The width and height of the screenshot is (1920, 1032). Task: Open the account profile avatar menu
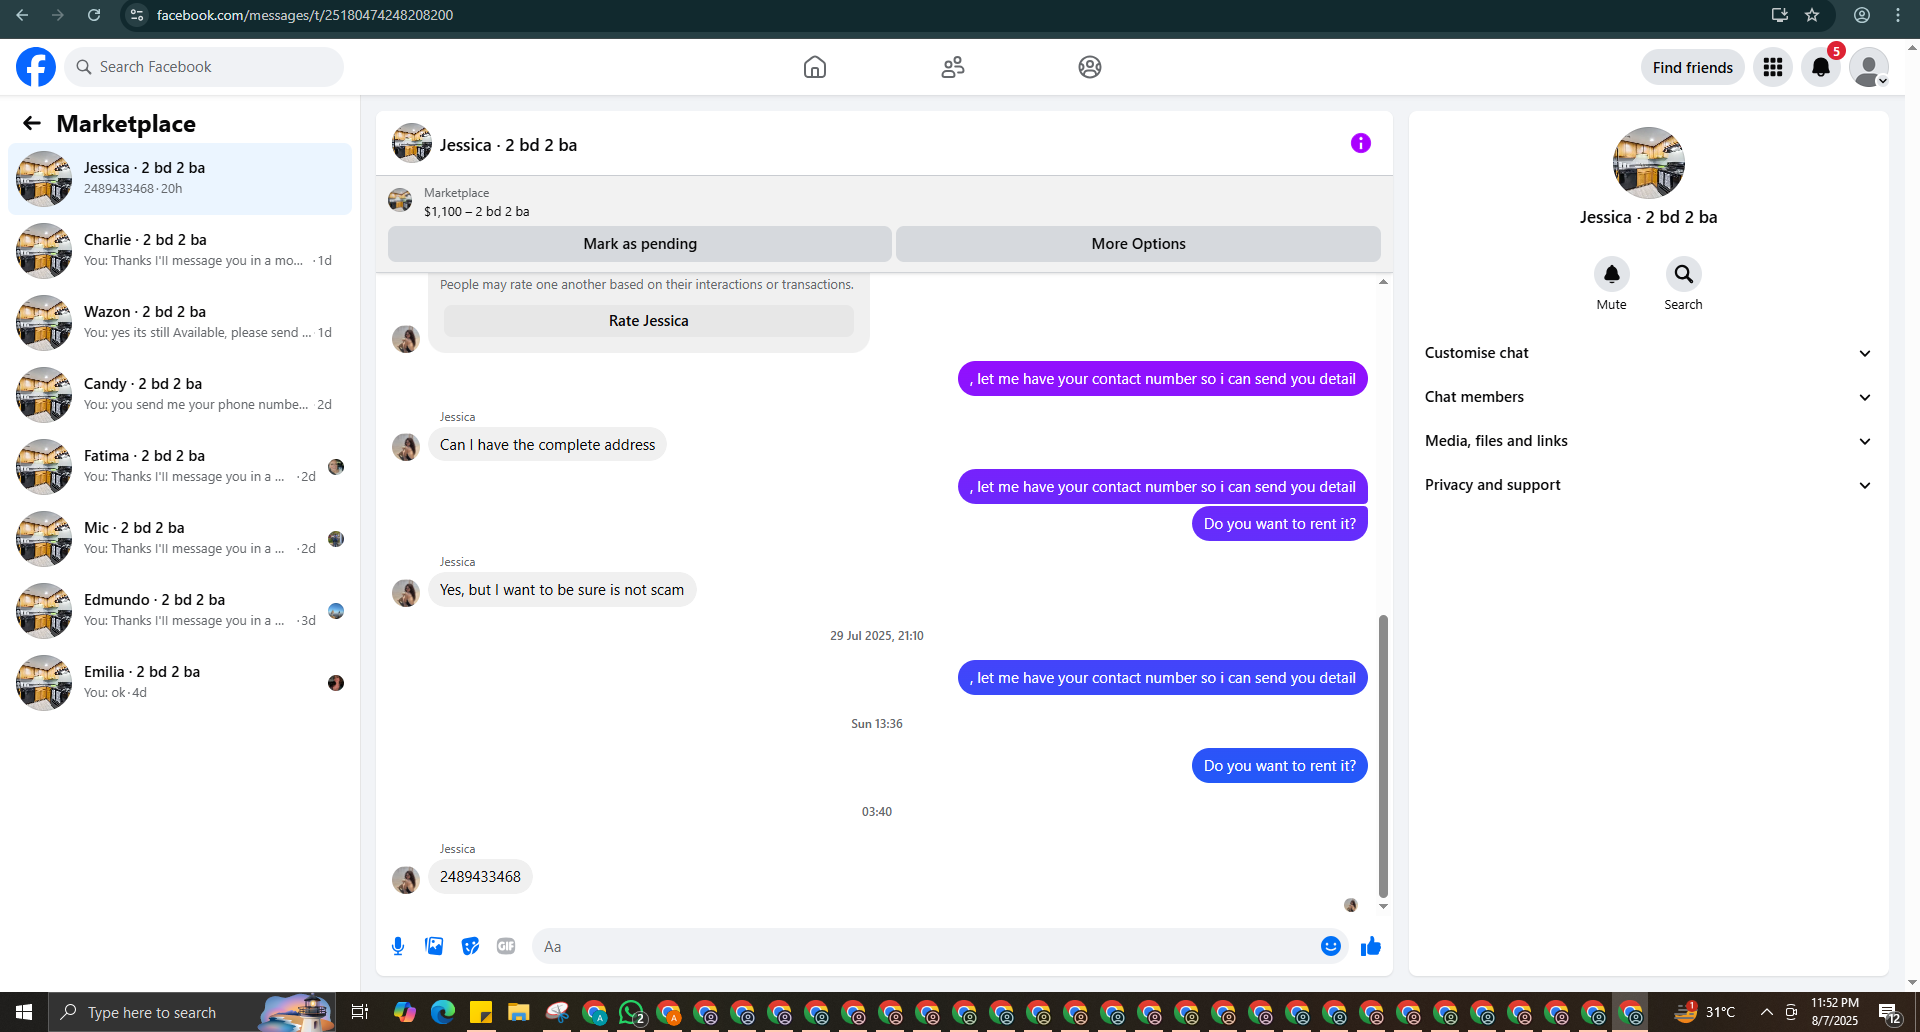click(x=1869, y=67)
